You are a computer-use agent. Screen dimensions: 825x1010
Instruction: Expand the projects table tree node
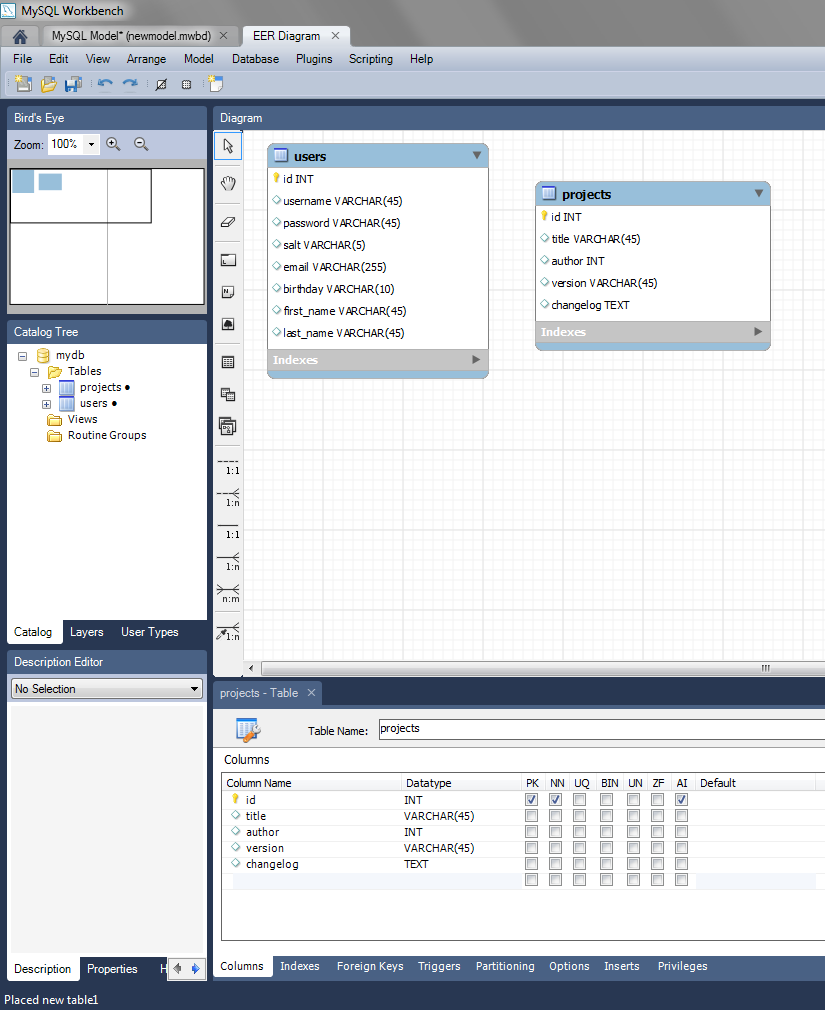[46, 388]
